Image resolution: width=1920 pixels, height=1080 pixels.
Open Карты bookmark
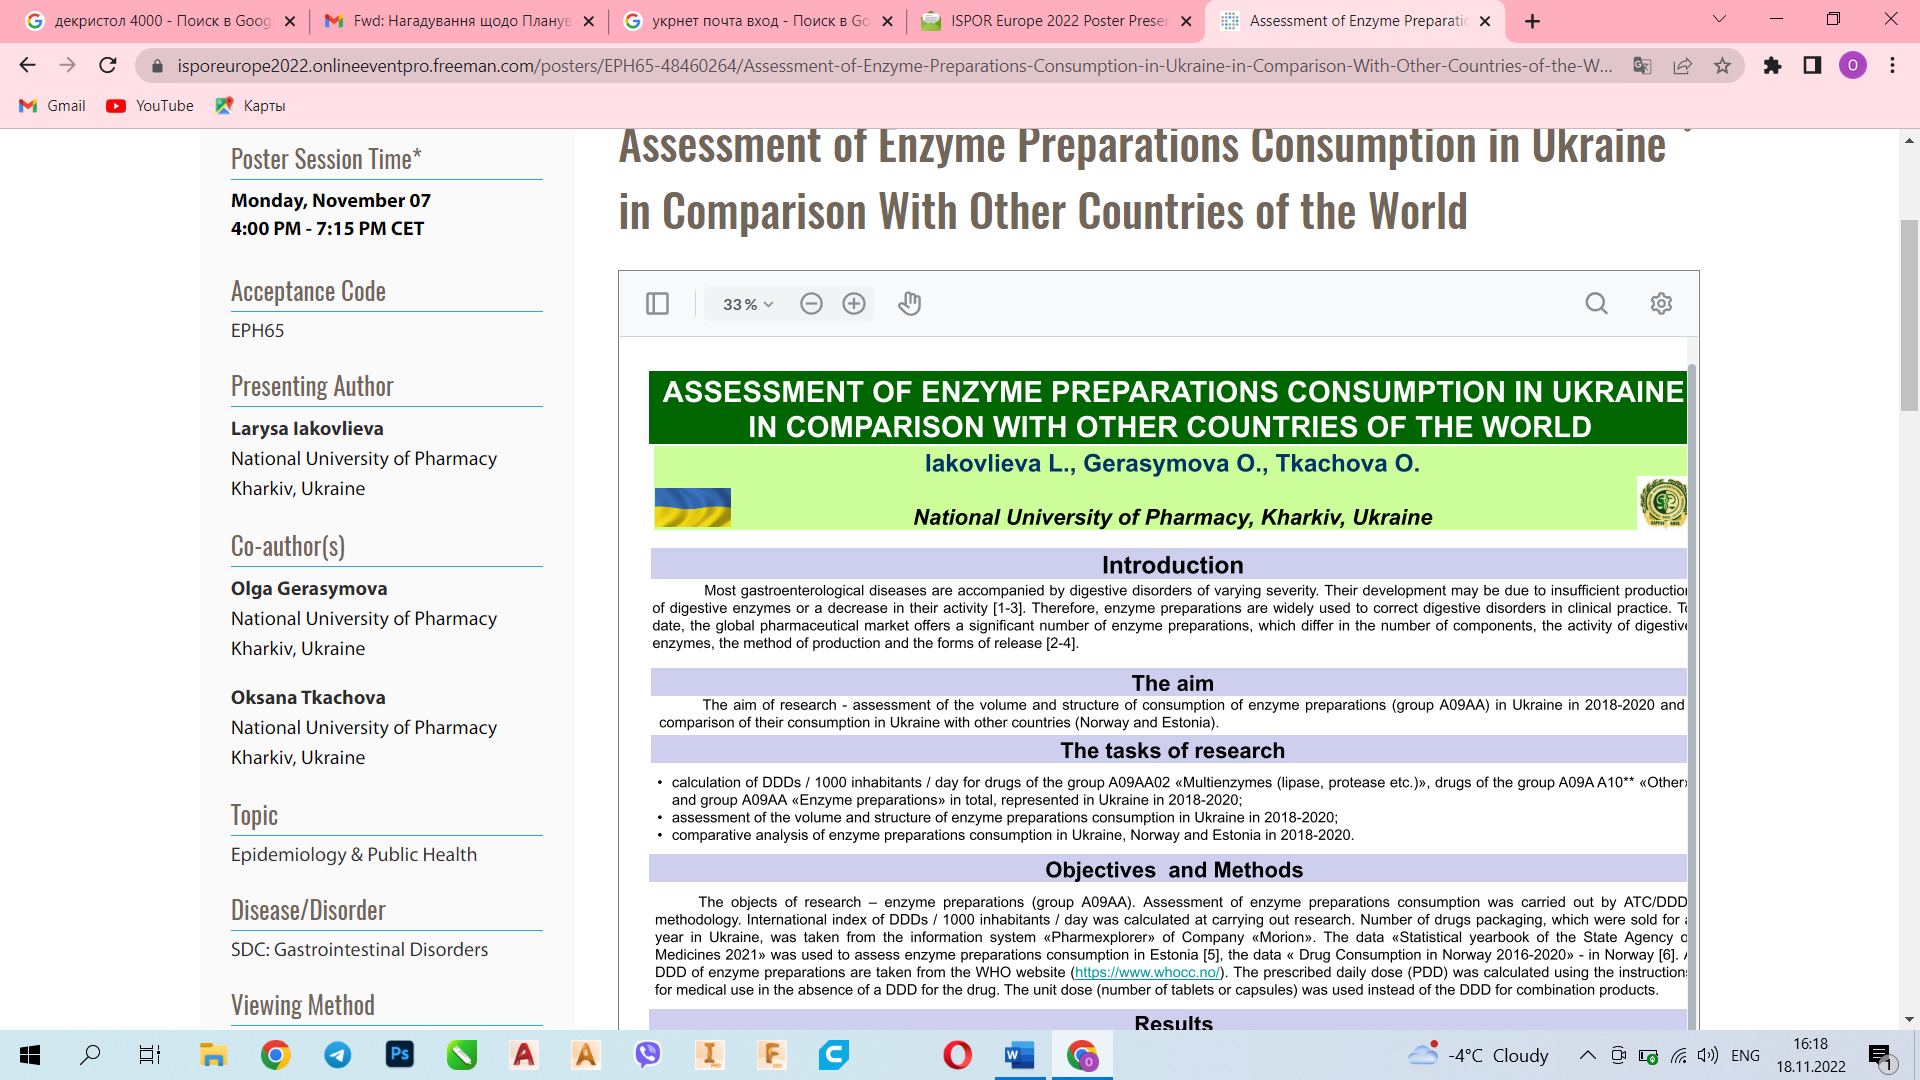(250, 106)
